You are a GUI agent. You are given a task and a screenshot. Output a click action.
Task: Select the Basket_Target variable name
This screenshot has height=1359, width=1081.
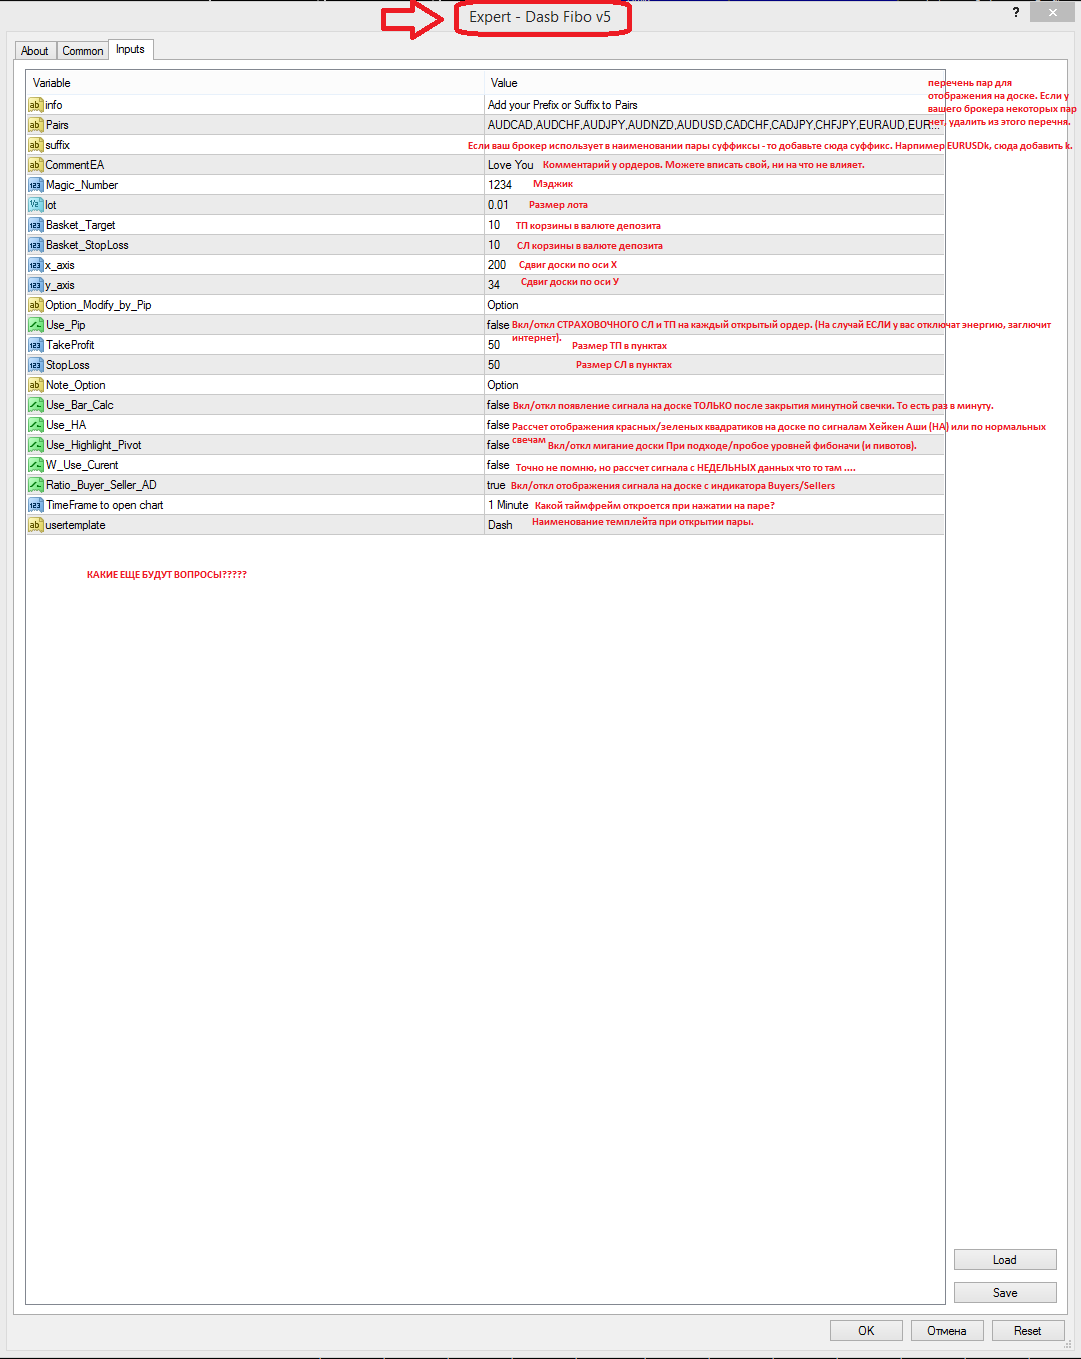pyautogui.click(x=80, y=225)
